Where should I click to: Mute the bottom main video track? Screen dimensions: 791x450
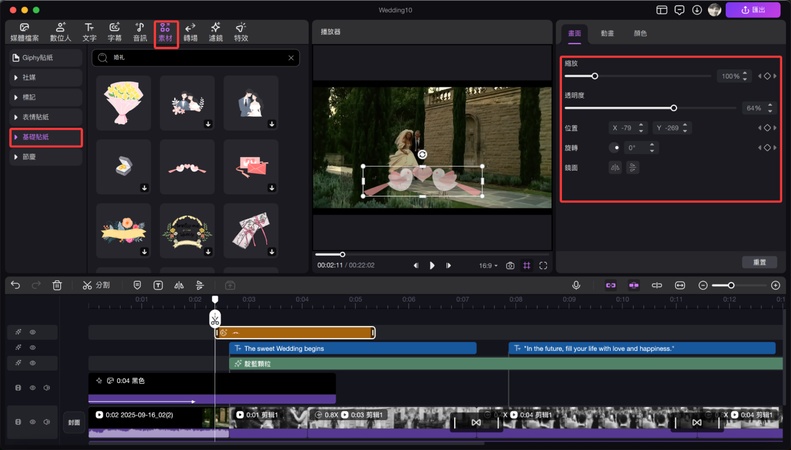click(46, 423)
